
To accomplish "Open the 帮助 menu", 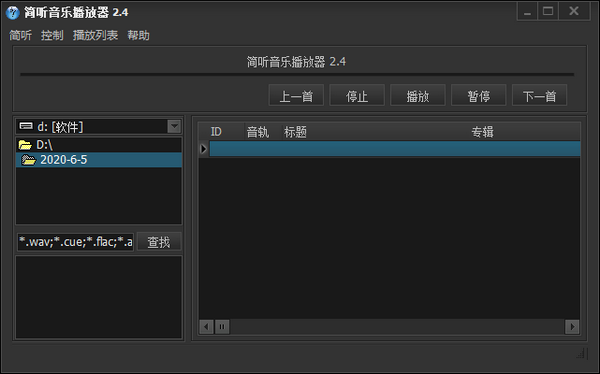I will [139, 35].
